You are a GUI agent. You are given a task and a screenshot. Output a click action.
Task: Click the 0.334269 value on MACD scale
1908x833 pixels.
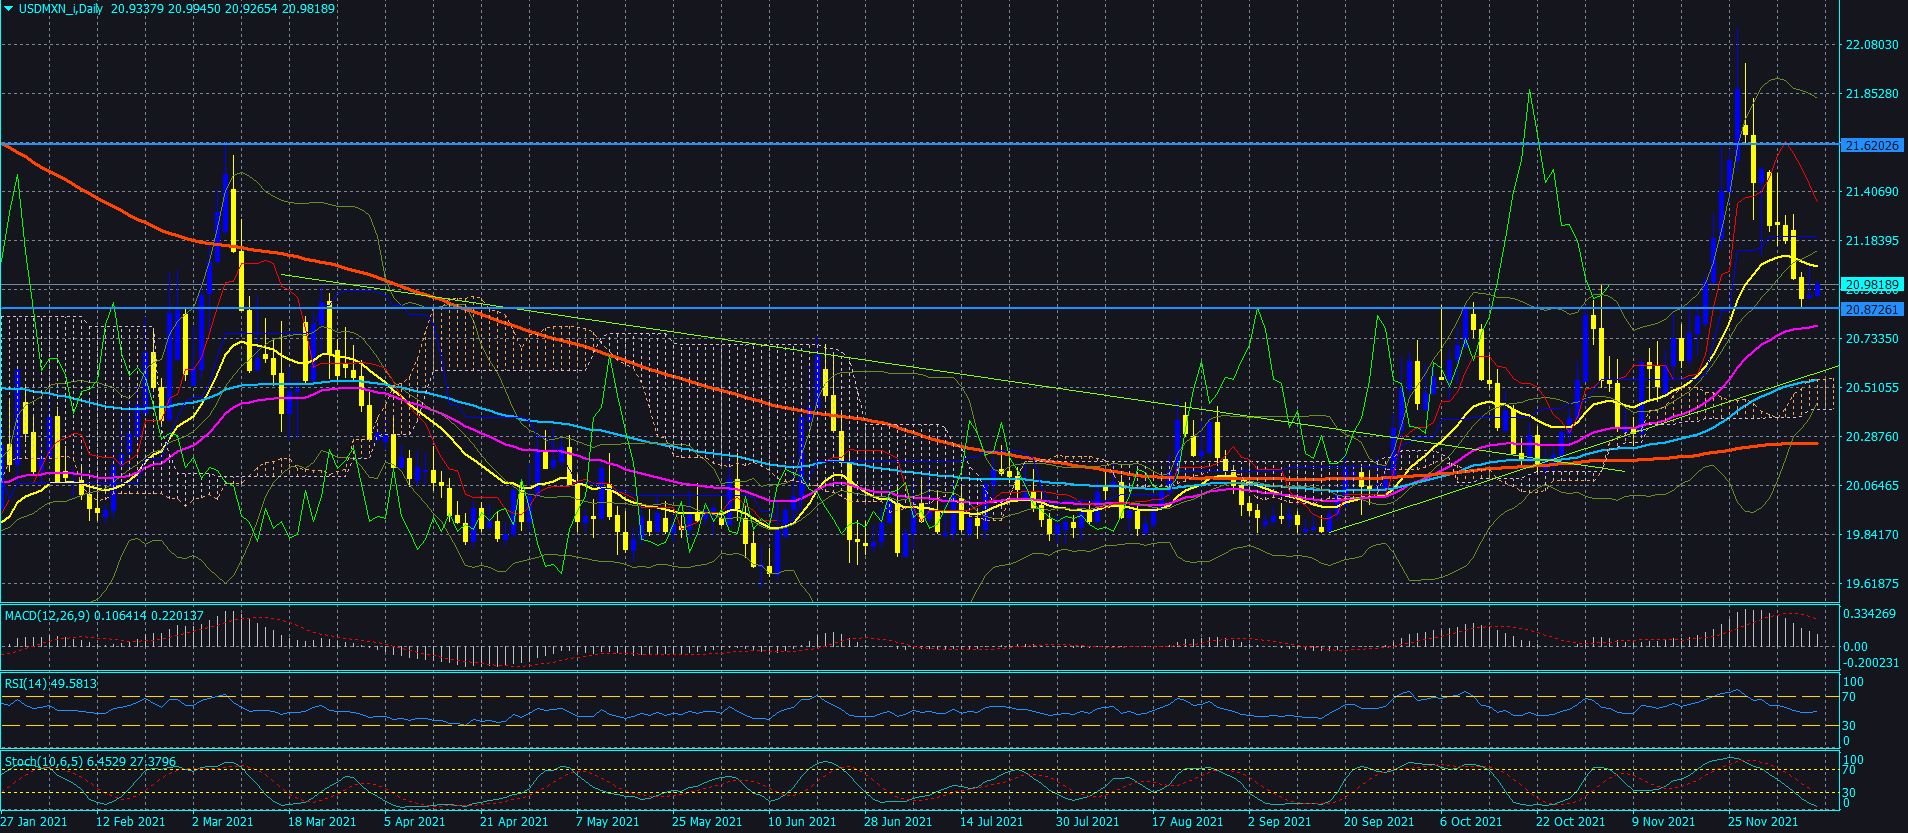1869,614
